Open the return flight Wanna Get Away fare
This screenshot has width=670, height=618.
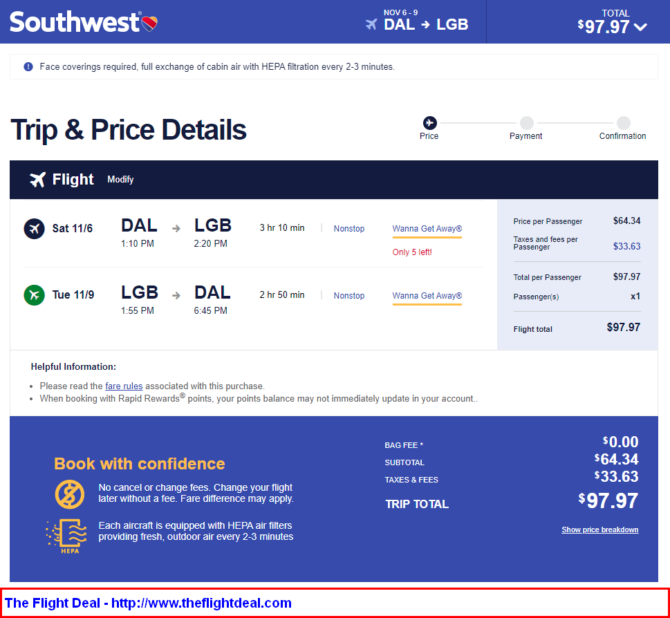[x=427, y=296]
